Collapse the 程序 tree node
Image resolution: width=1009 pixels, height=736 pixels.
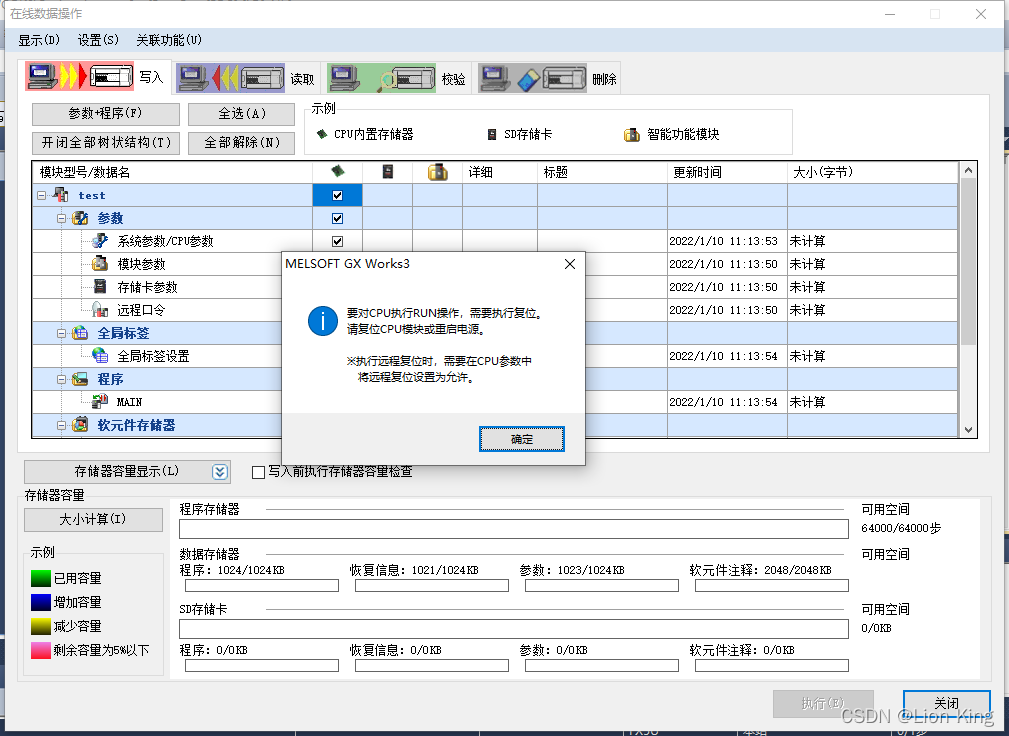pyautogui.click(x=61, y=379)
